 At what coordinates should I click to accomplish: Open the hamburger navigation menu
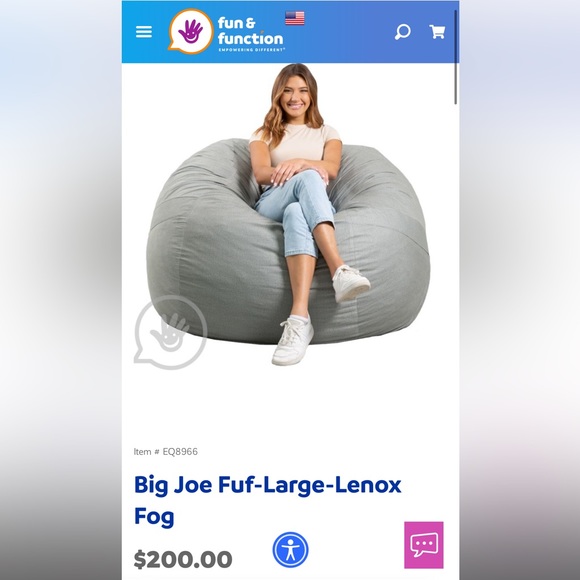pos(144,32)
